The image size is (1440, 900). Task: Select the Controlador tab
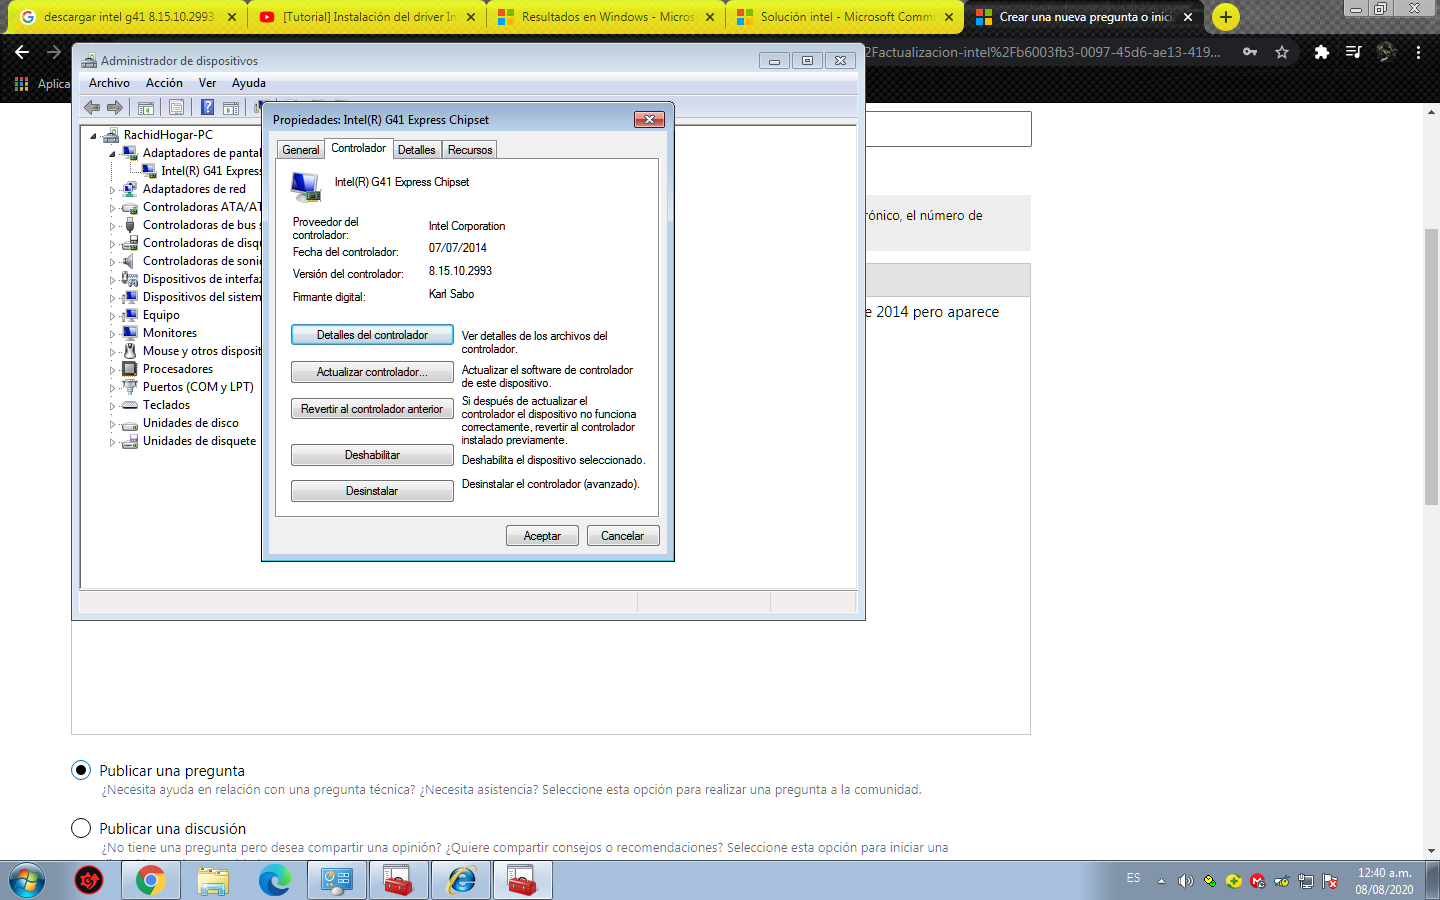[359, 148]
